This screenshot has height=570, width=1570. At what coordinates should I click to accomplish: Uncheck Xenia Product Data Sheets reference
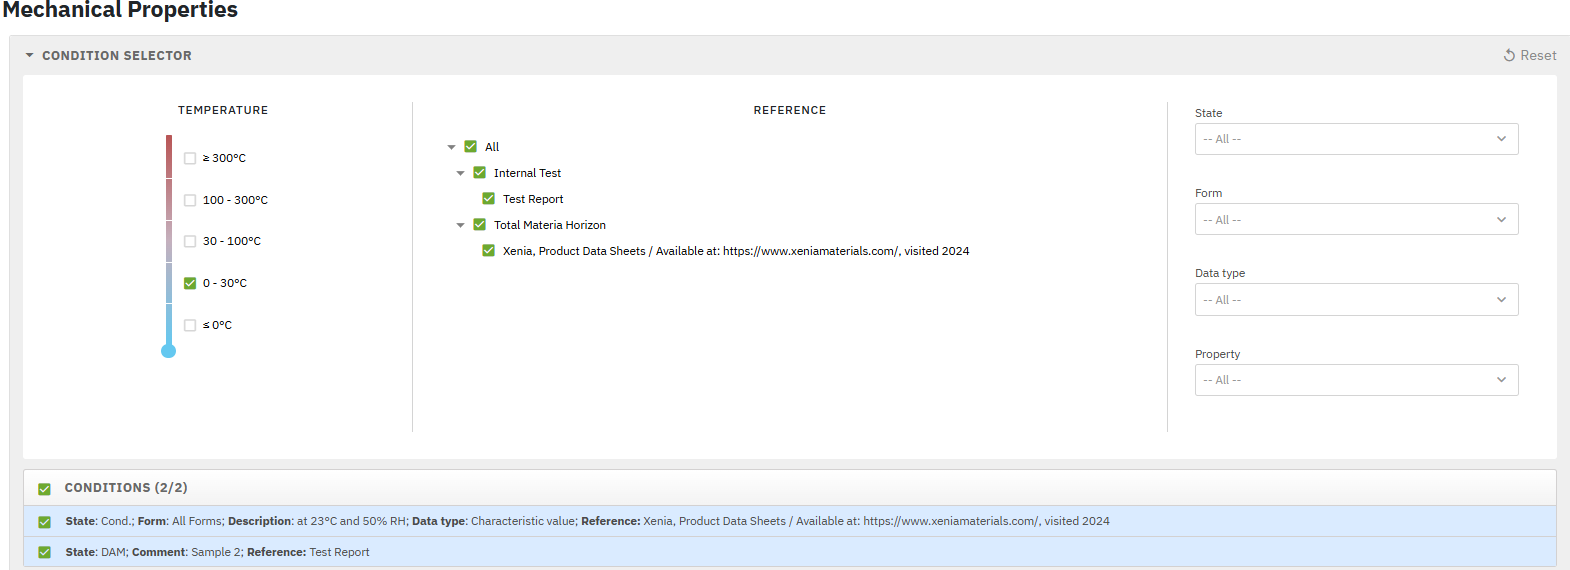click(x=489, y=251)
